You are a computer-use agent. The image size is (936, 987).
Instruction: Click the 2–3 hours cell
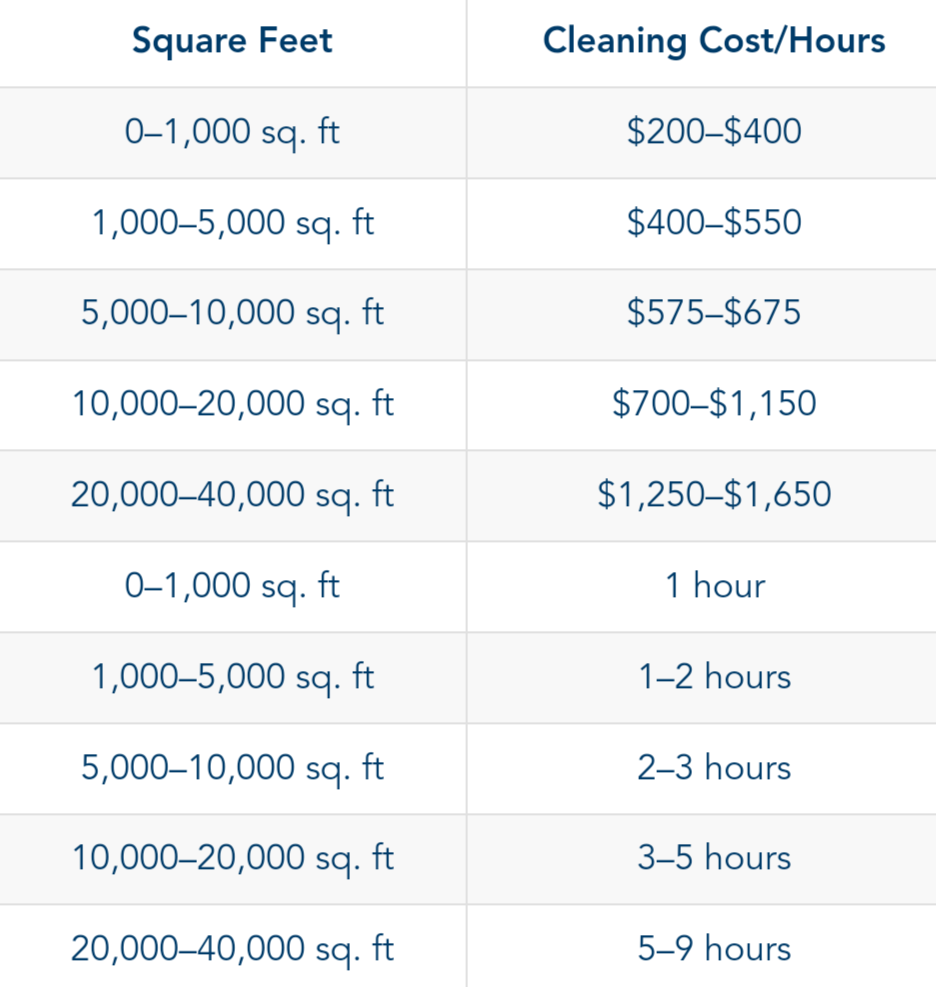714,768
